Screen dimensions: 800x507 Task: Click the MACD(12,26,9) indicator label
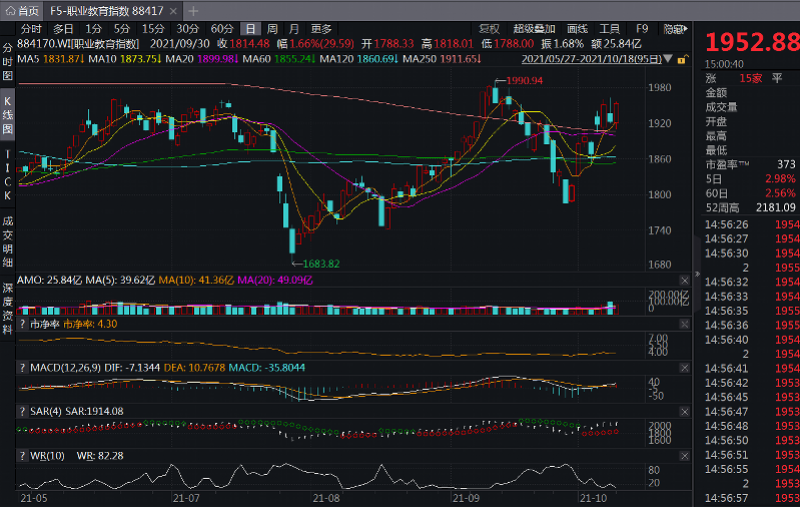tap(65, 368)
